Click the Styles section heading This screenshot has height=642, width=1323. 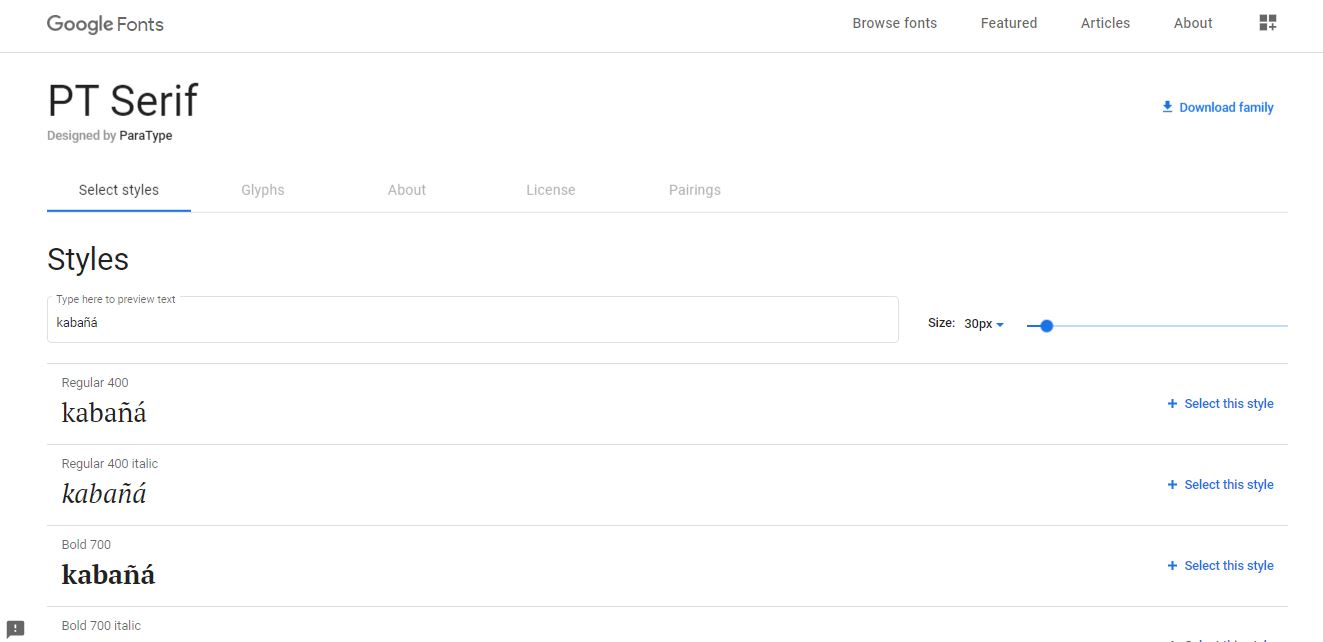point(88,259)
